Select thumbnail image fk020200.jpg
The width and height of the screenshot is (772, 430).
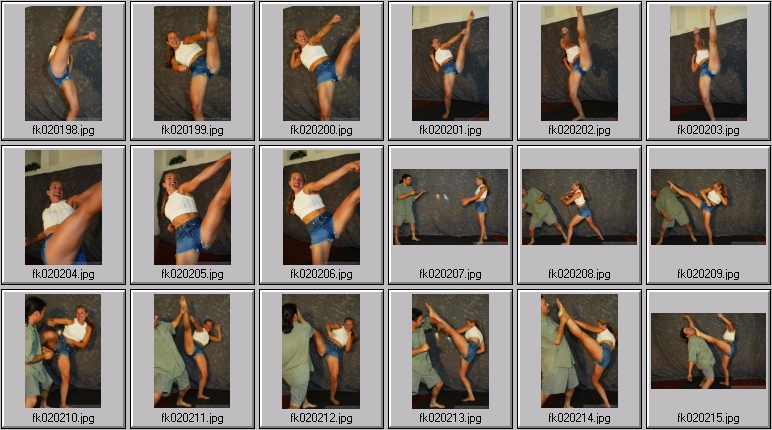coord(322,64)
